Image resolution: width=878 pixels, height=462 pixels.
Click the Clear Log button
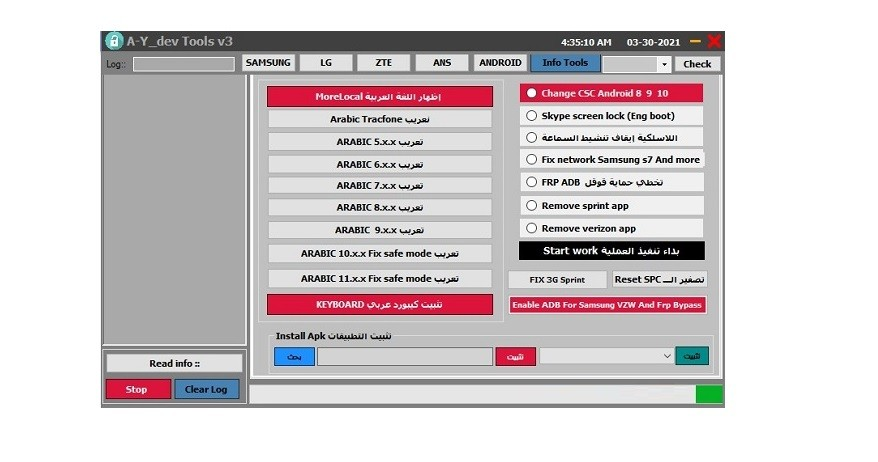[206, 389]
